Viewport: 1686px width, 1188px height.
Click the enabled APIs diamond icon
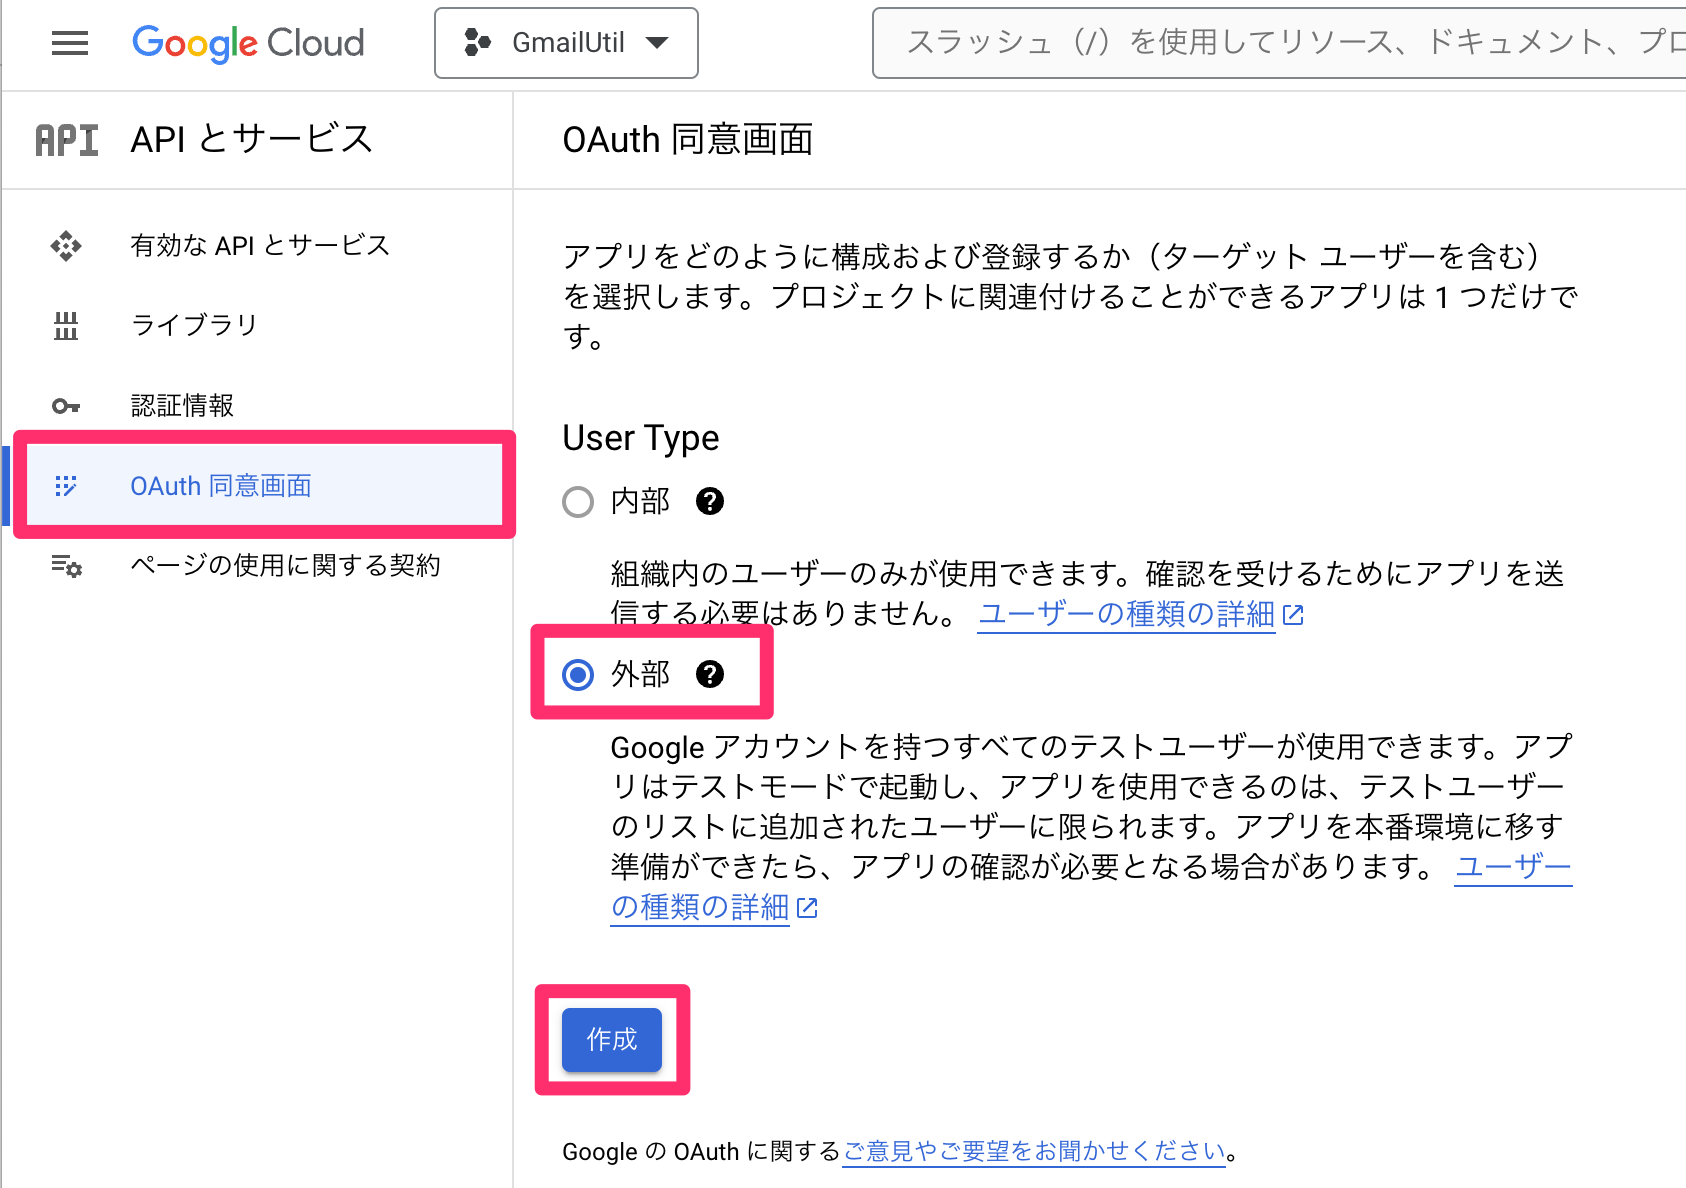(66, 246)
